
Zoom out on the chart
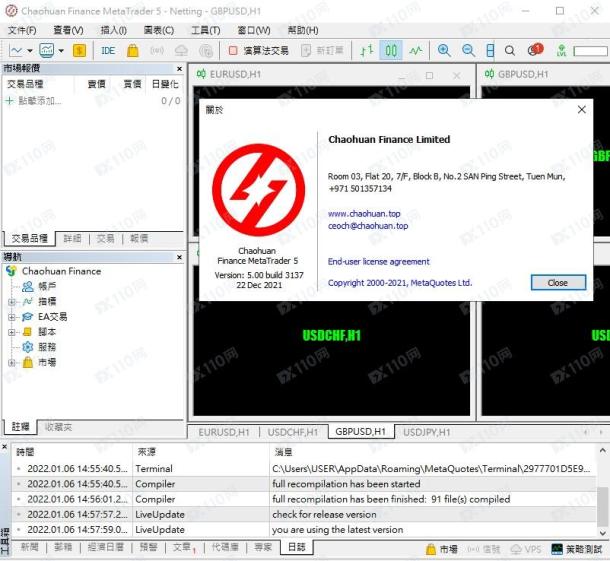point(468,51)
